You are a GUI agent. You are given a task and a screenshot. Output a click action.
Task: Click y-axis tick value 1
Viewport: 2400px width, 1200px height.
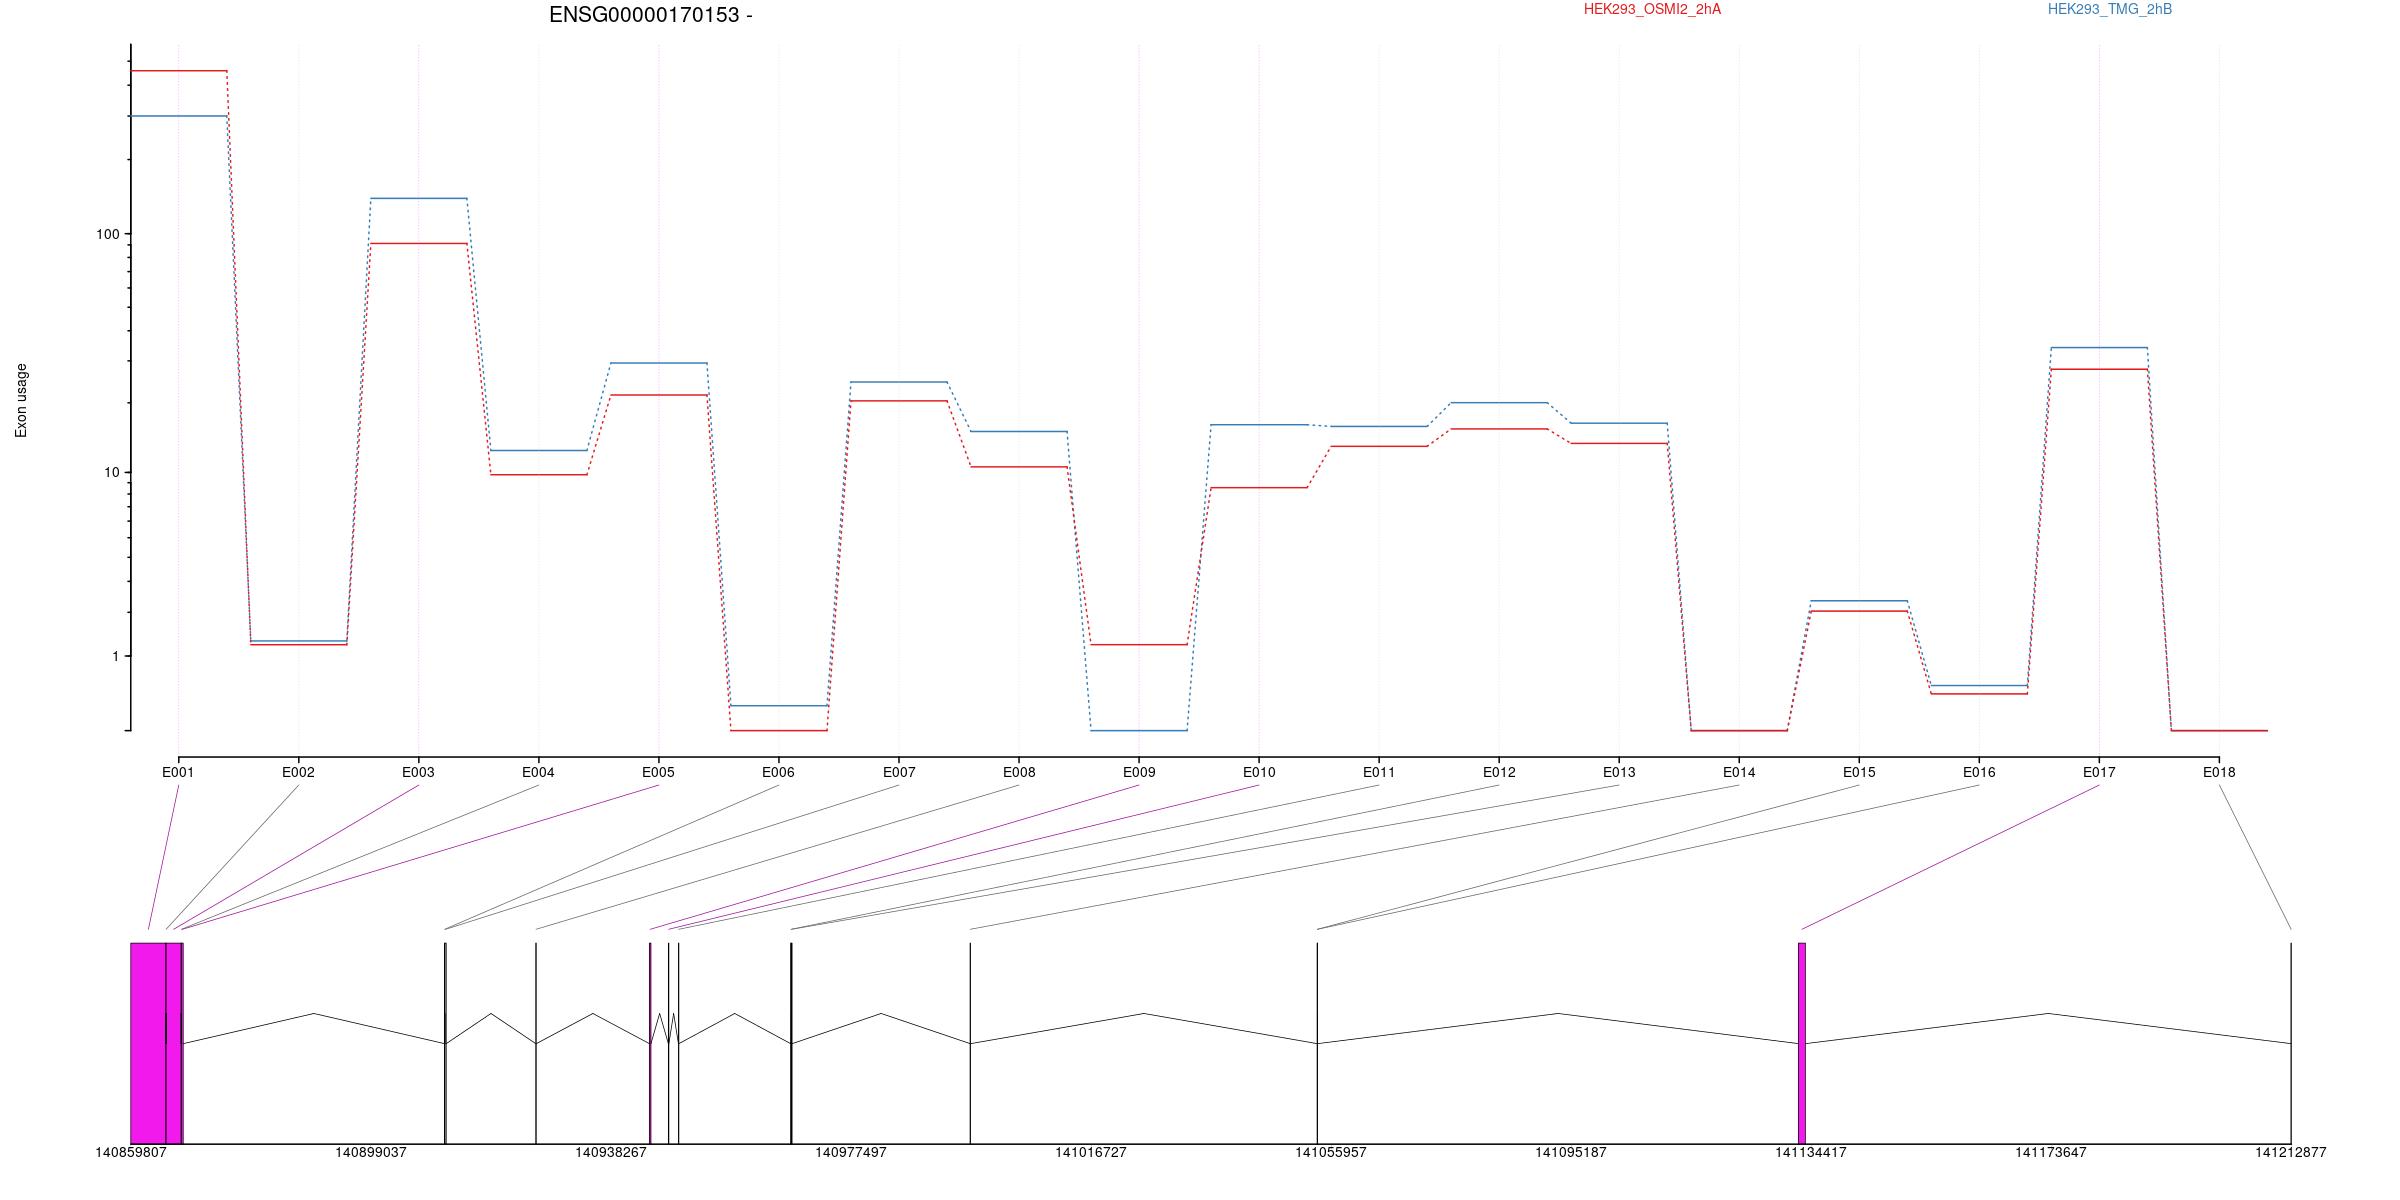tap(114, 656)
